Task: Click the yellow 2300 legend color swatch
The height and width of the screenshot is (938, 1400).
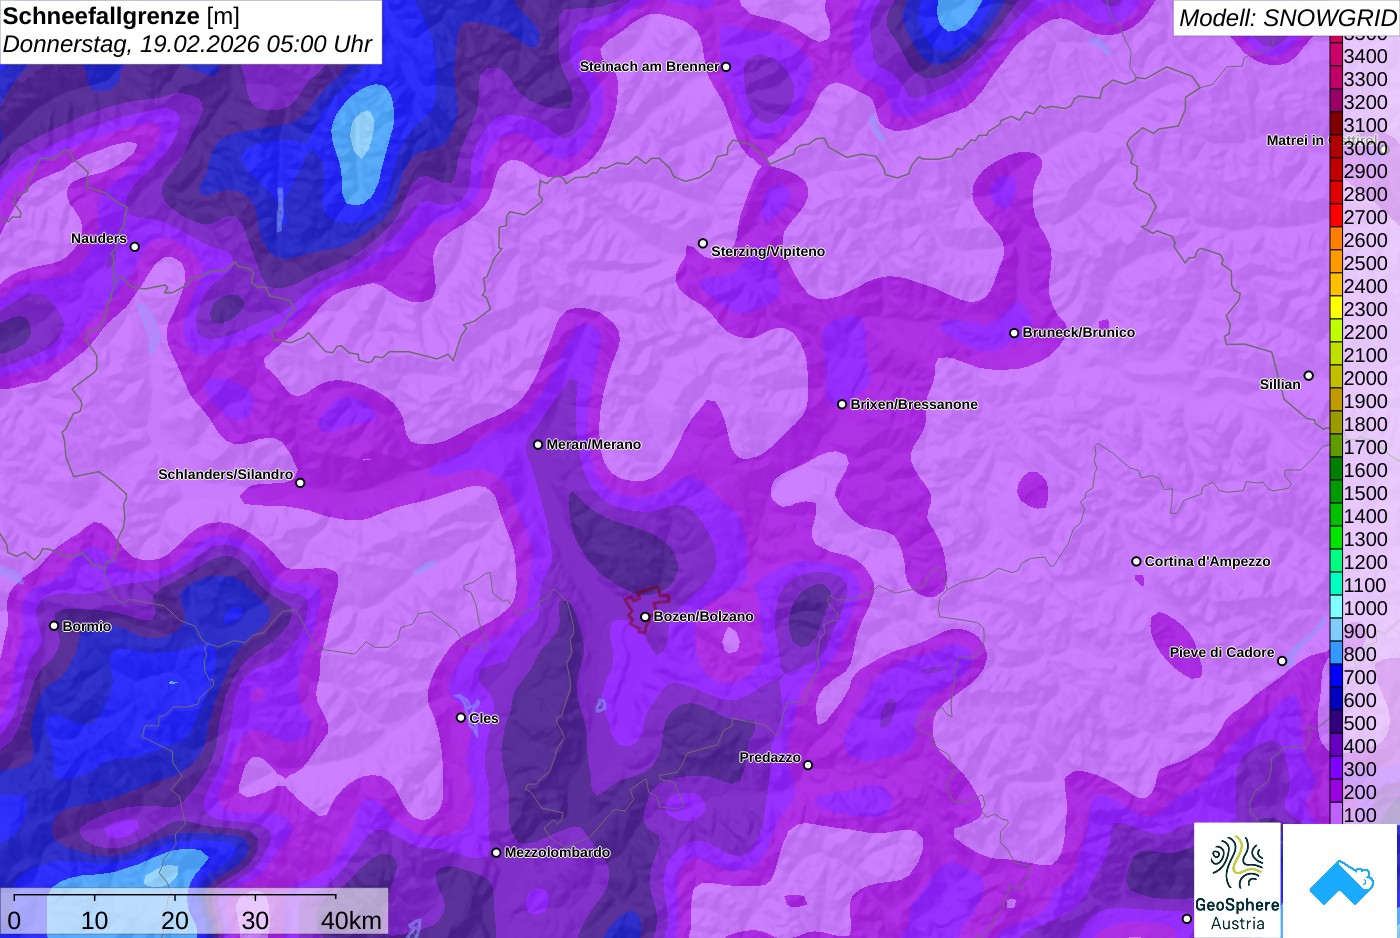Action: [x=1336, y=309]
